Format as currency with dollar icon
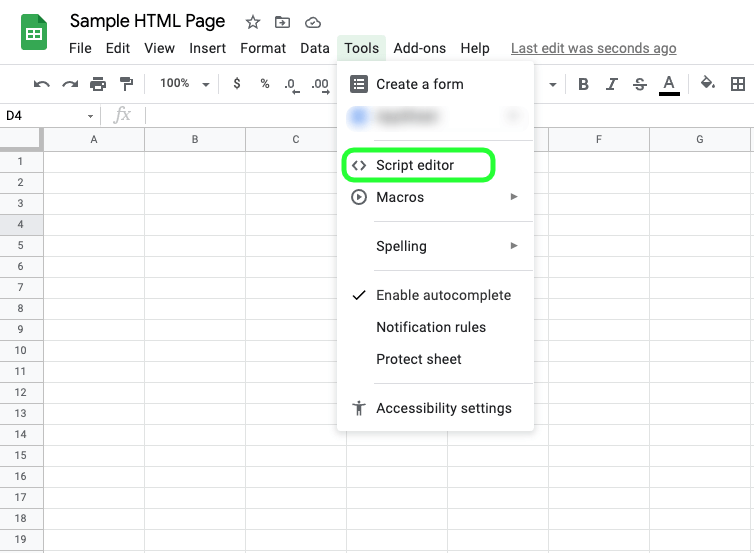Viewport: 754px width, 553px height. click(x=237, y=84)
